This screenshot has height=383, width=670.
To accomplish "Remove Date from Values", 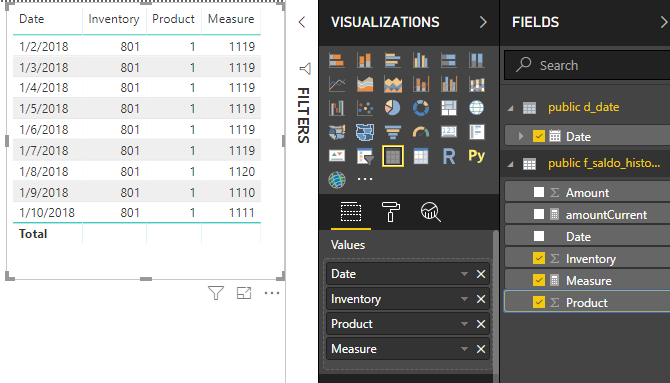I will click(x=481, y=274).
